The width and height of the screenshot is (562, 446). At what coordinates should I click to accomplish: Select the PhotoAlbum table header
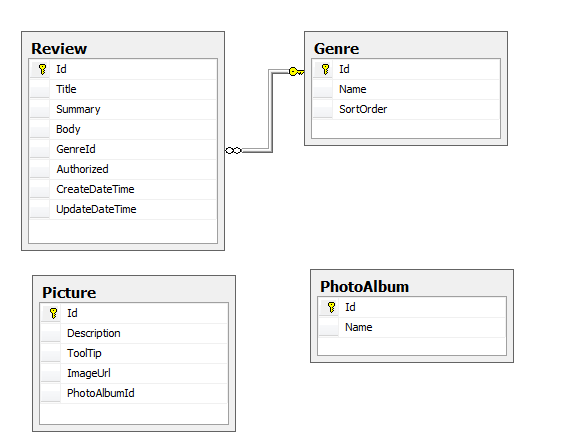tap(412, 286)
